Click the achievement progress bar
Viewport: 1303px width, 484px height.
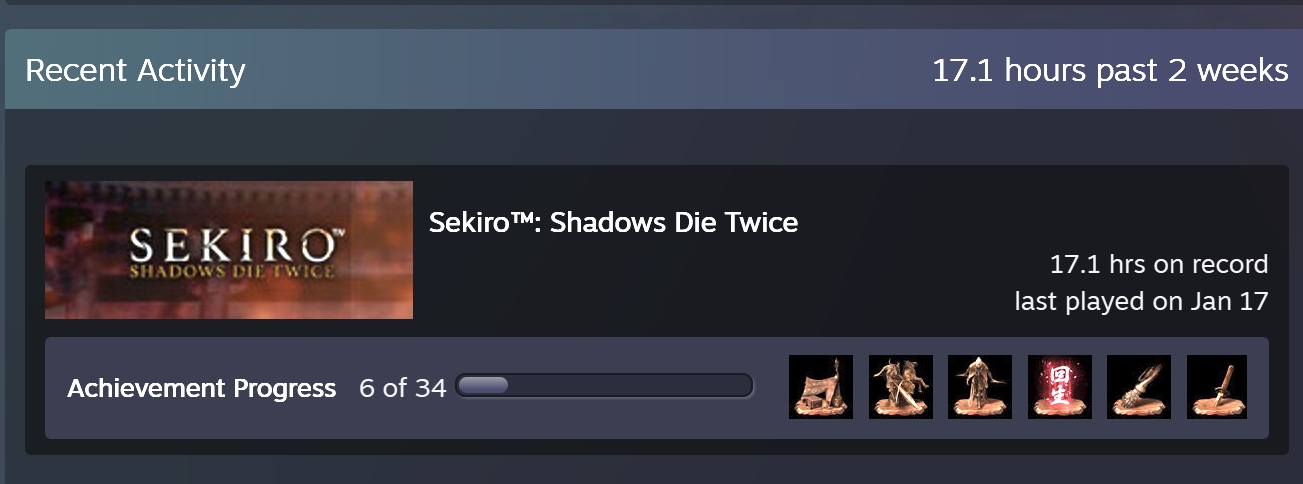coord(604,386)
